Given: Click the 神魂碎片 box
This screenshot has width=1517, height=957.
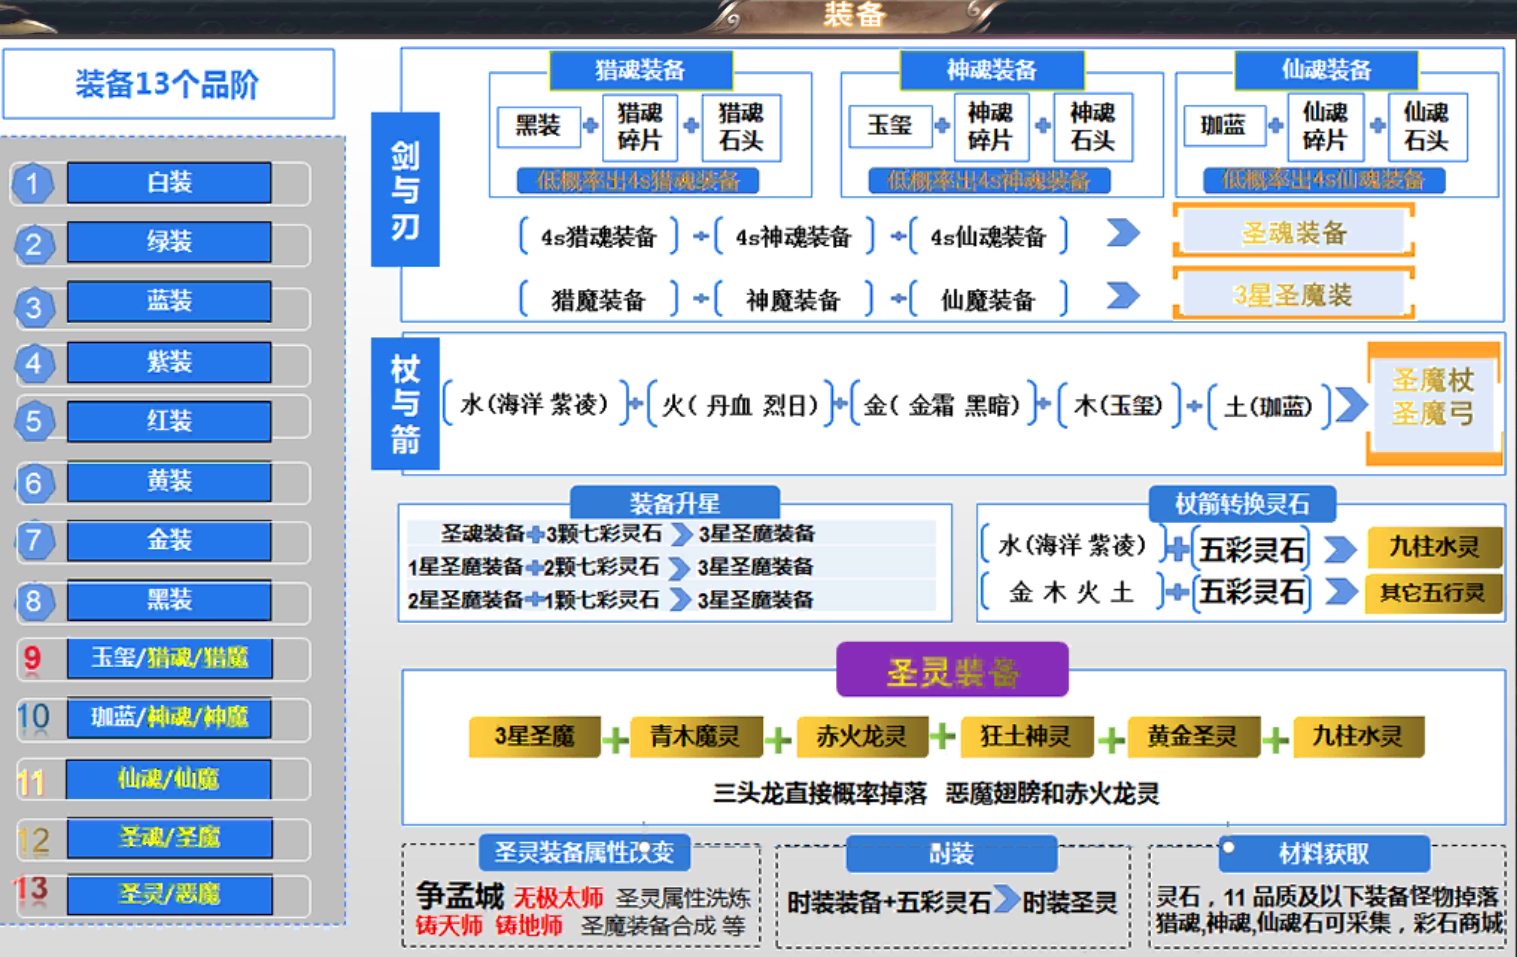Looking at the screenshot, I should click(x=991, y=127).
